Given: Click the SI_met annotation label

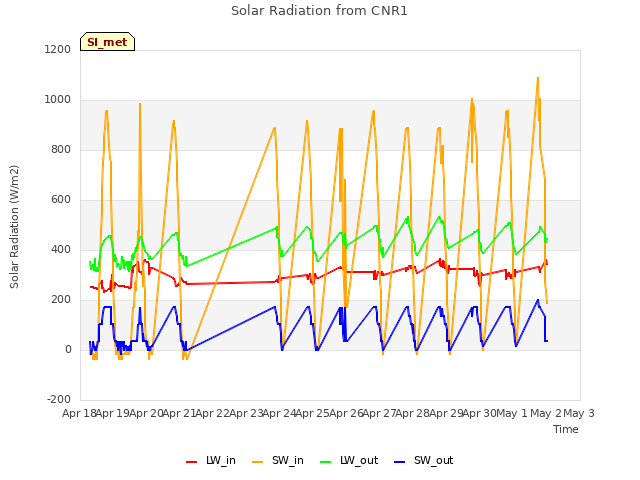Looking at the screenshot, I should pyautogui.click(x=107, y=42).
